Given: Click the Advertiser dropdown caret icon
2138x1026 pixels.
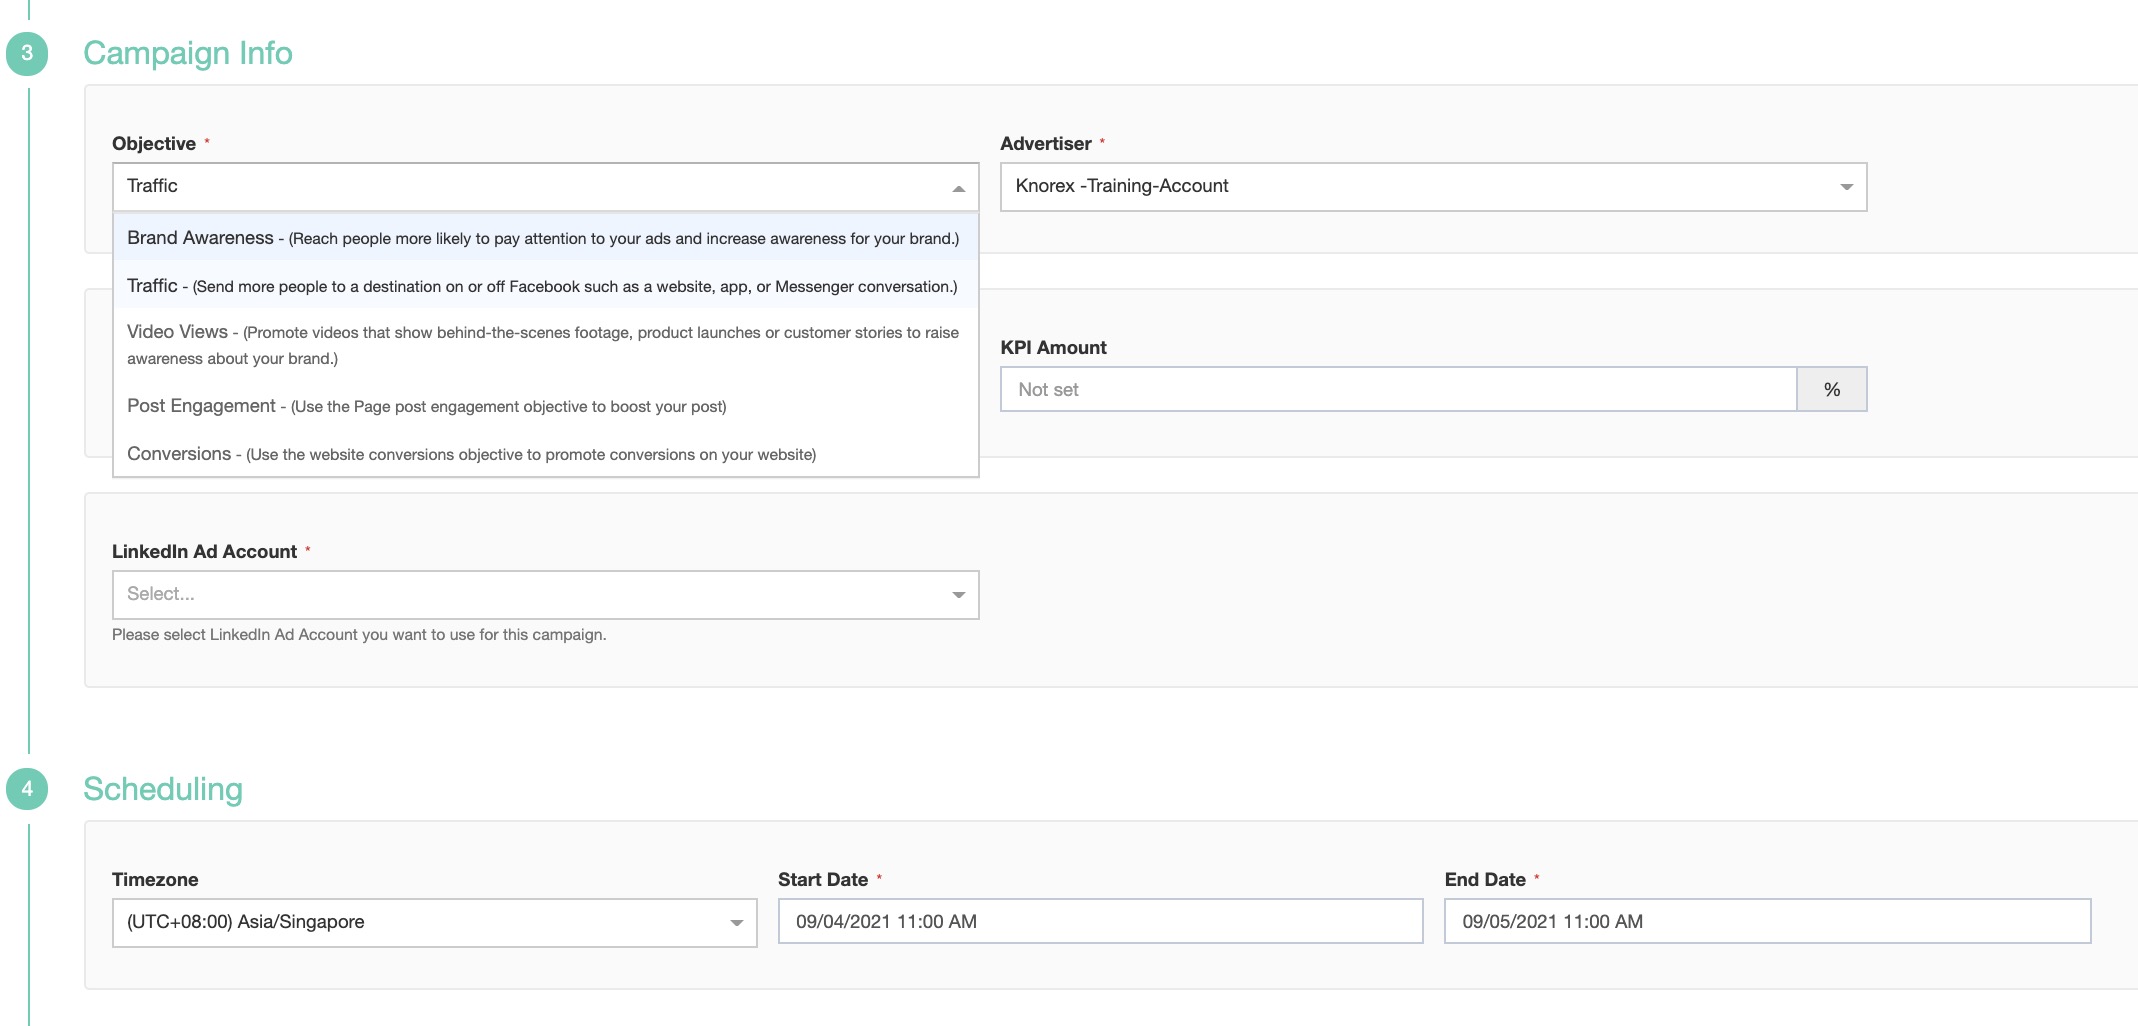Looking at the screenshot, I should [1846, 187].
